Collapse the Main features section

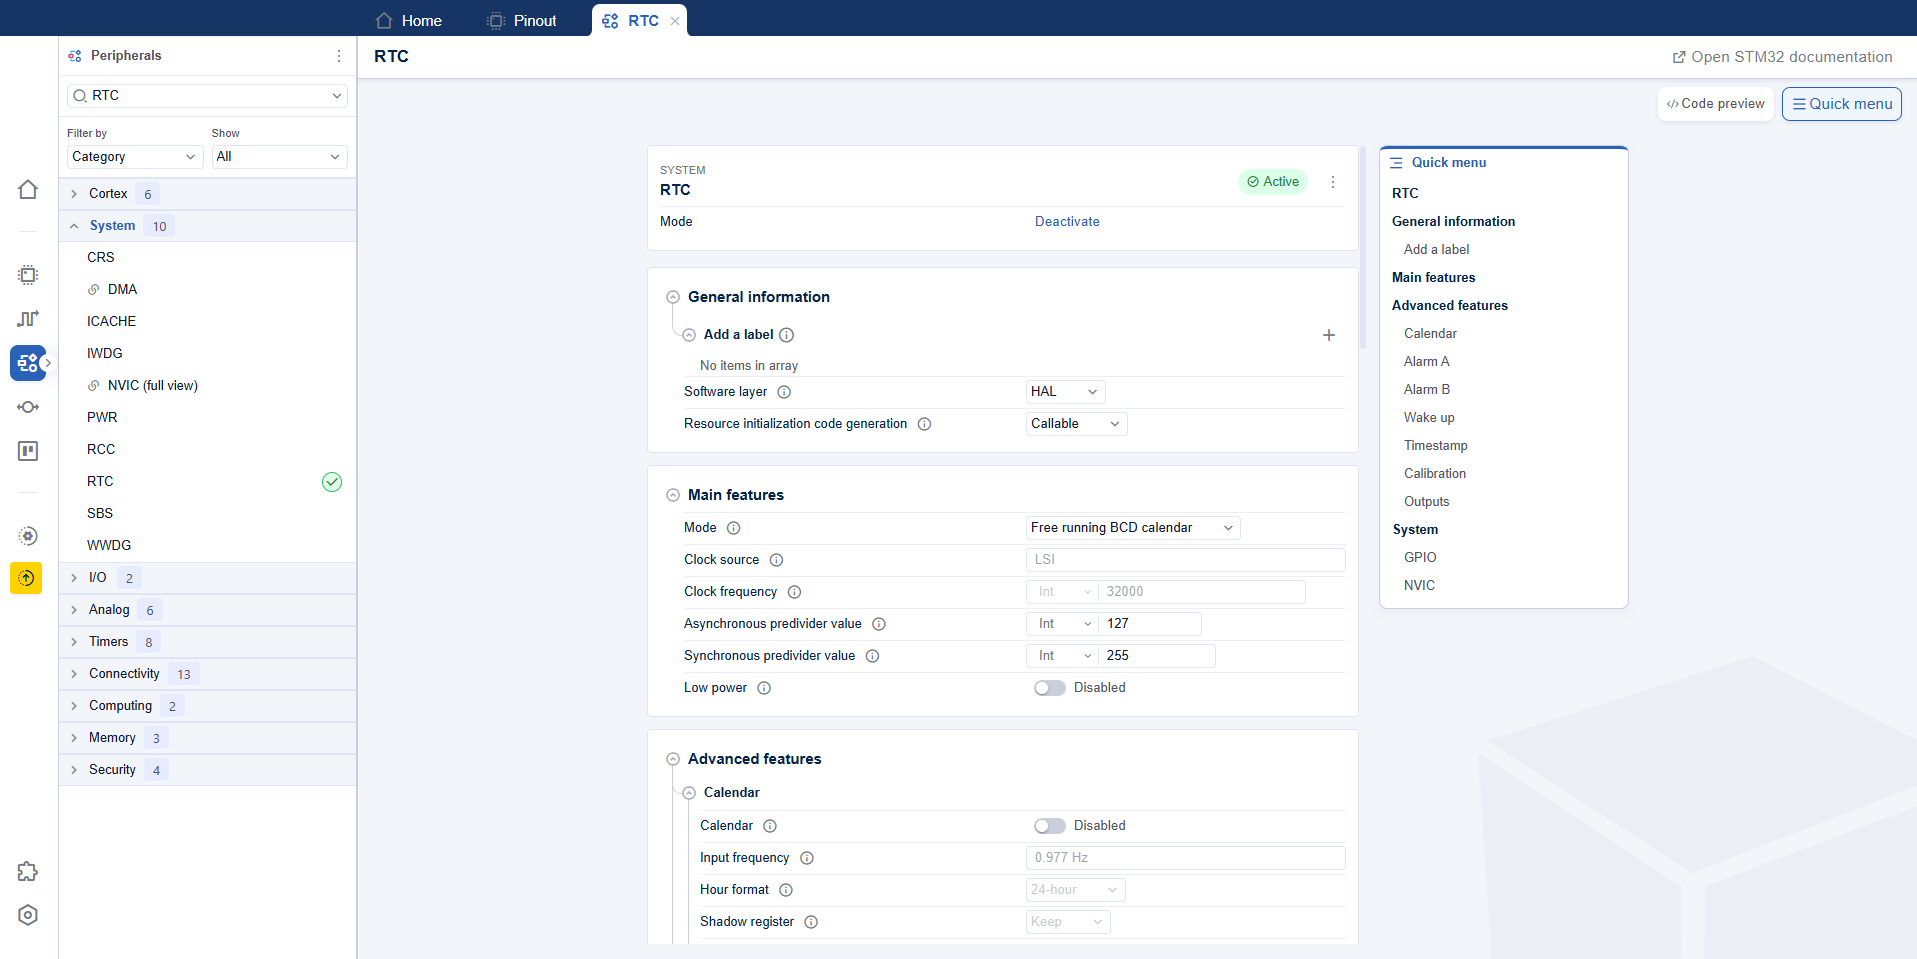[x=673, y=495]
